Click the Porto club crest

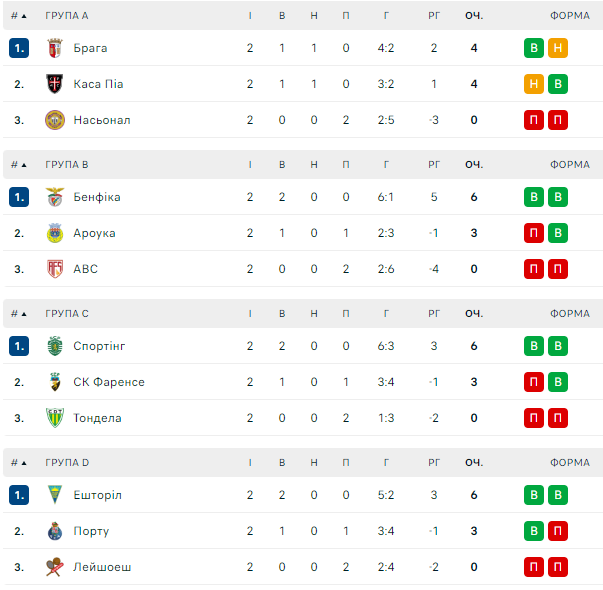[x=54, y=531]
